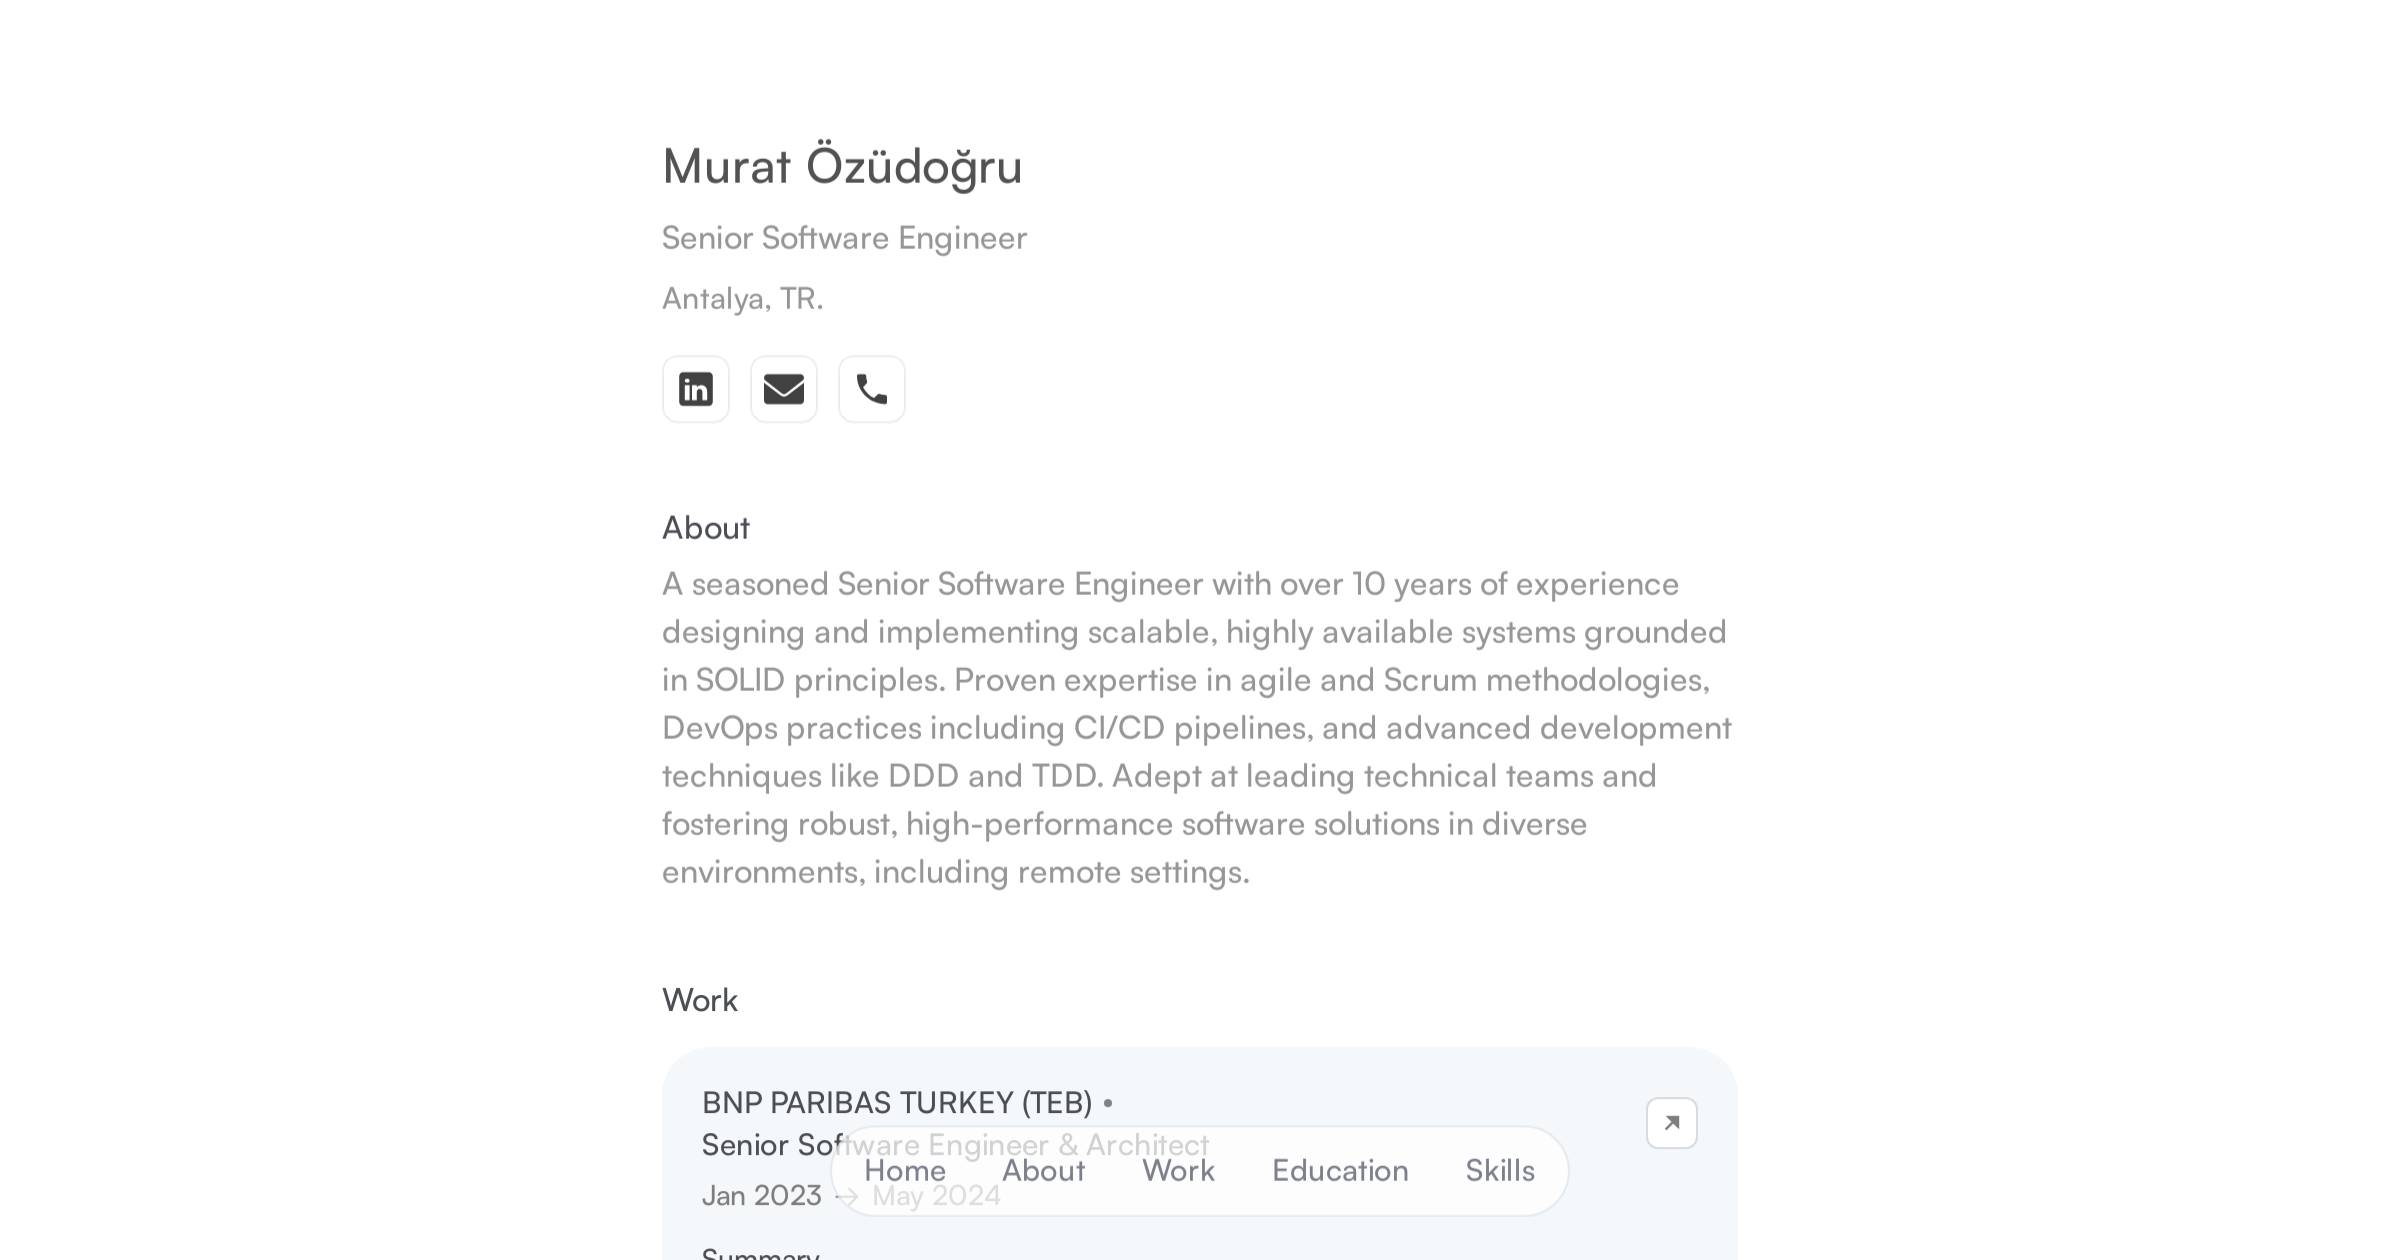This screenshot has height=1260, width=2400.
Task: Click the Summary label in the work card
Action: click(760, 1254)
